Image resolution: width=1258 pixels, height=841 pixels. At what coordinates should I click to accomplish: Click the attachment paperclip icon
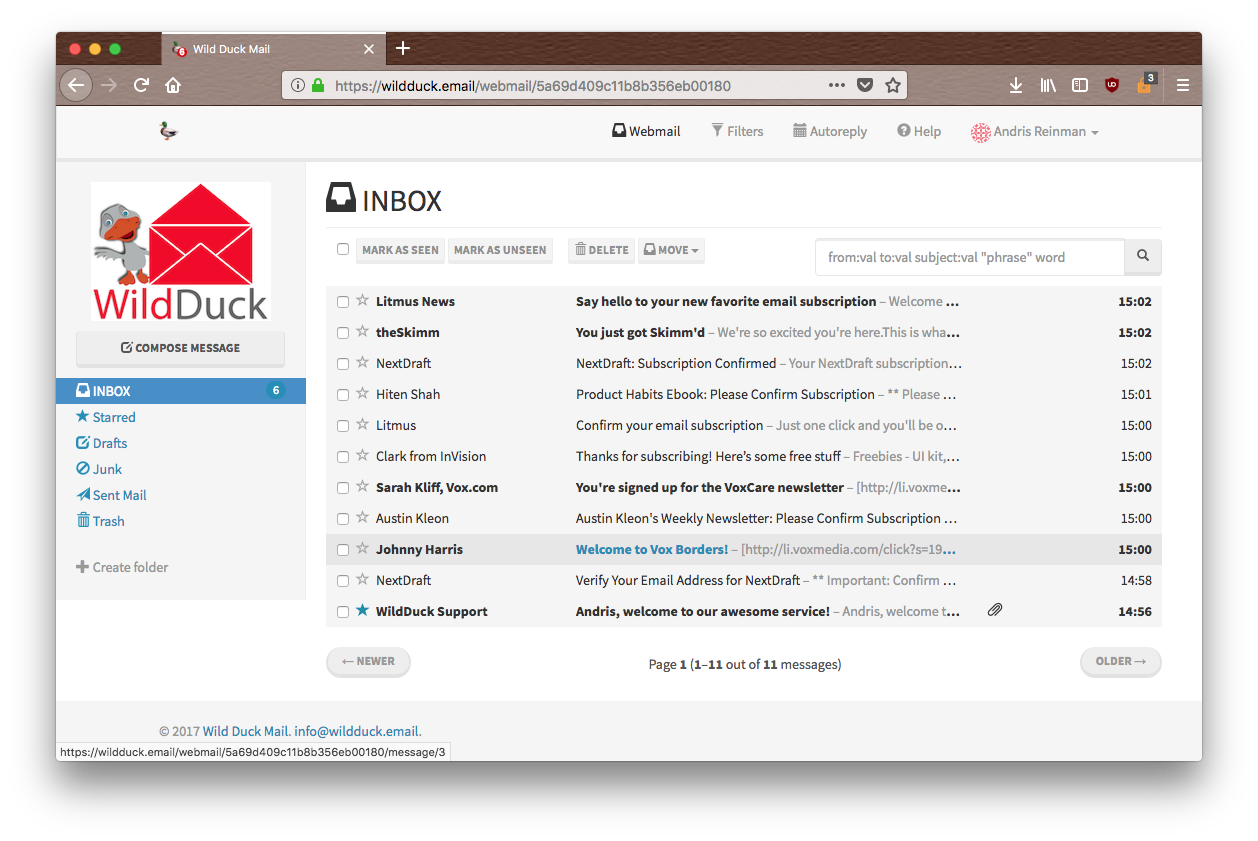[995, 611]
